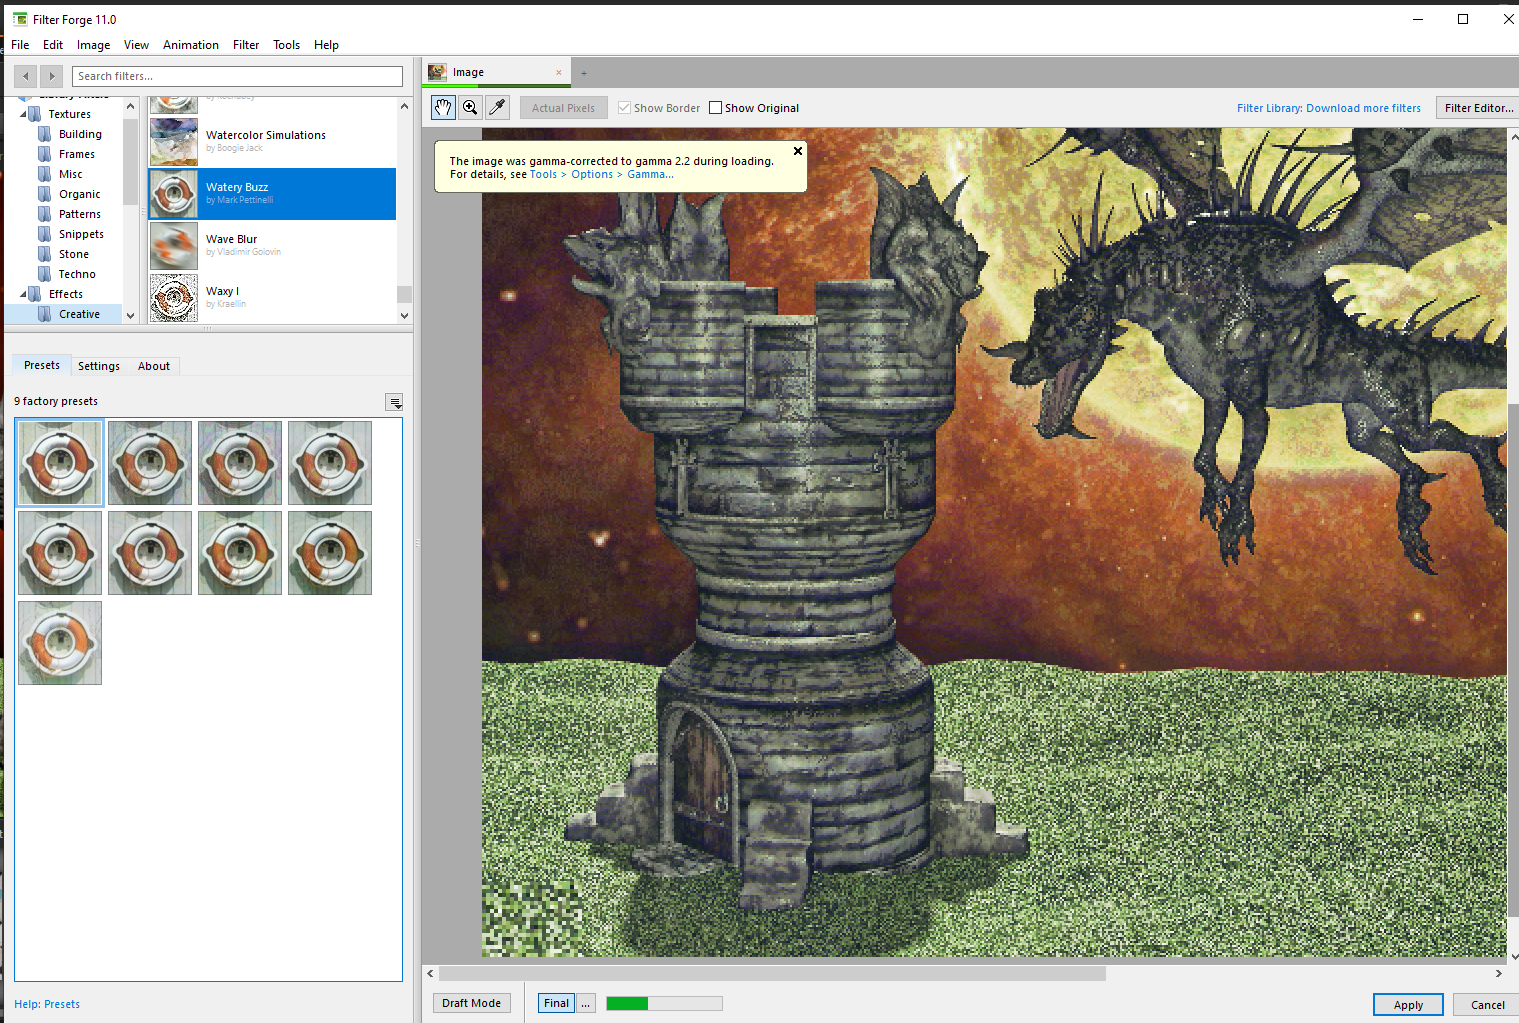
Task: Collapse the Effects tree node
Action: [23, 294]
